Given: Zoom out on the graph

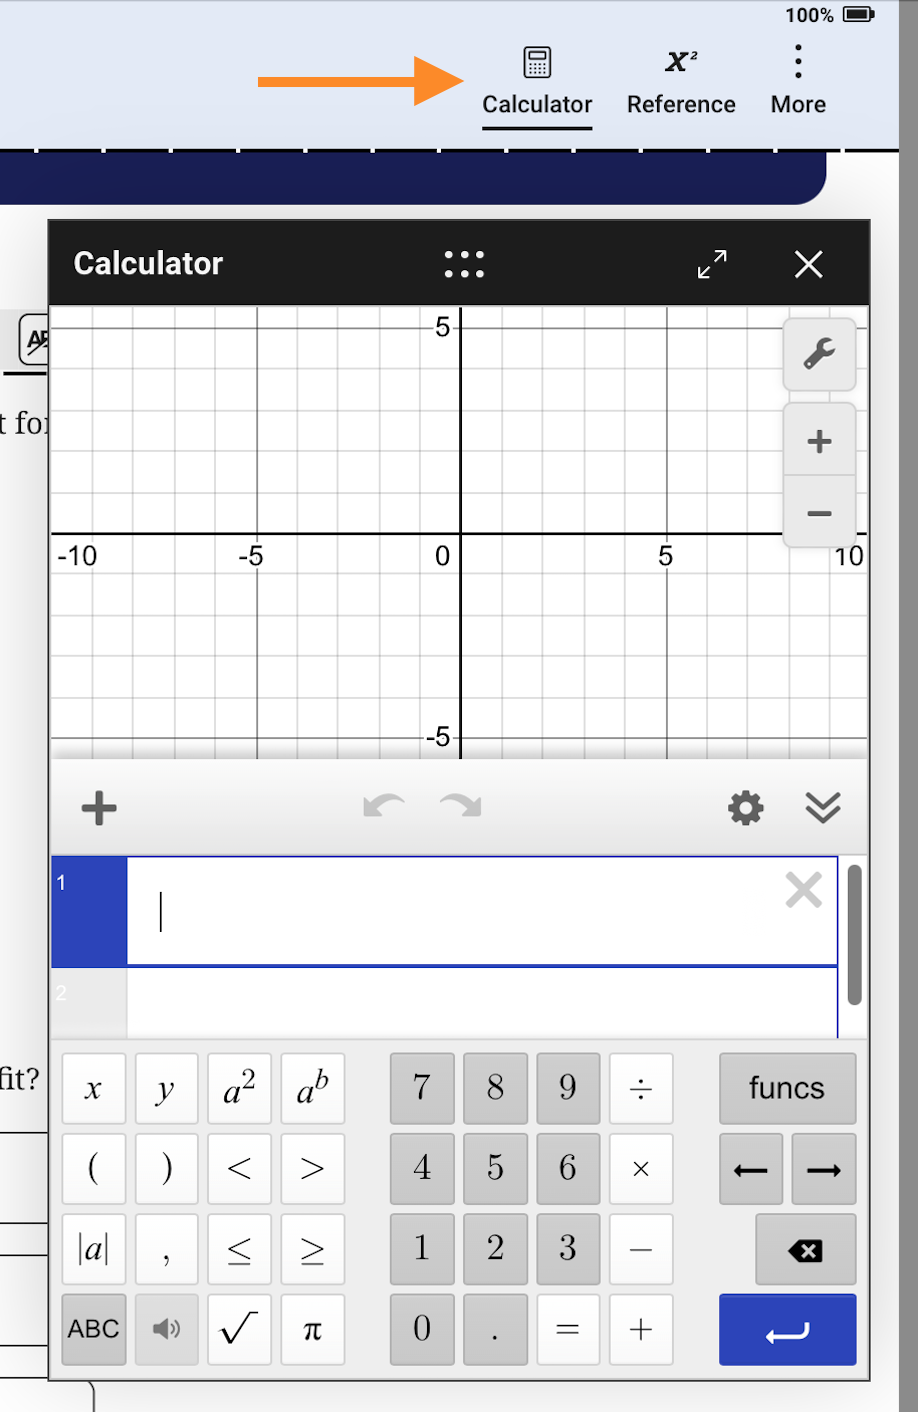Looking at the screenshot, I should point(819,513).
